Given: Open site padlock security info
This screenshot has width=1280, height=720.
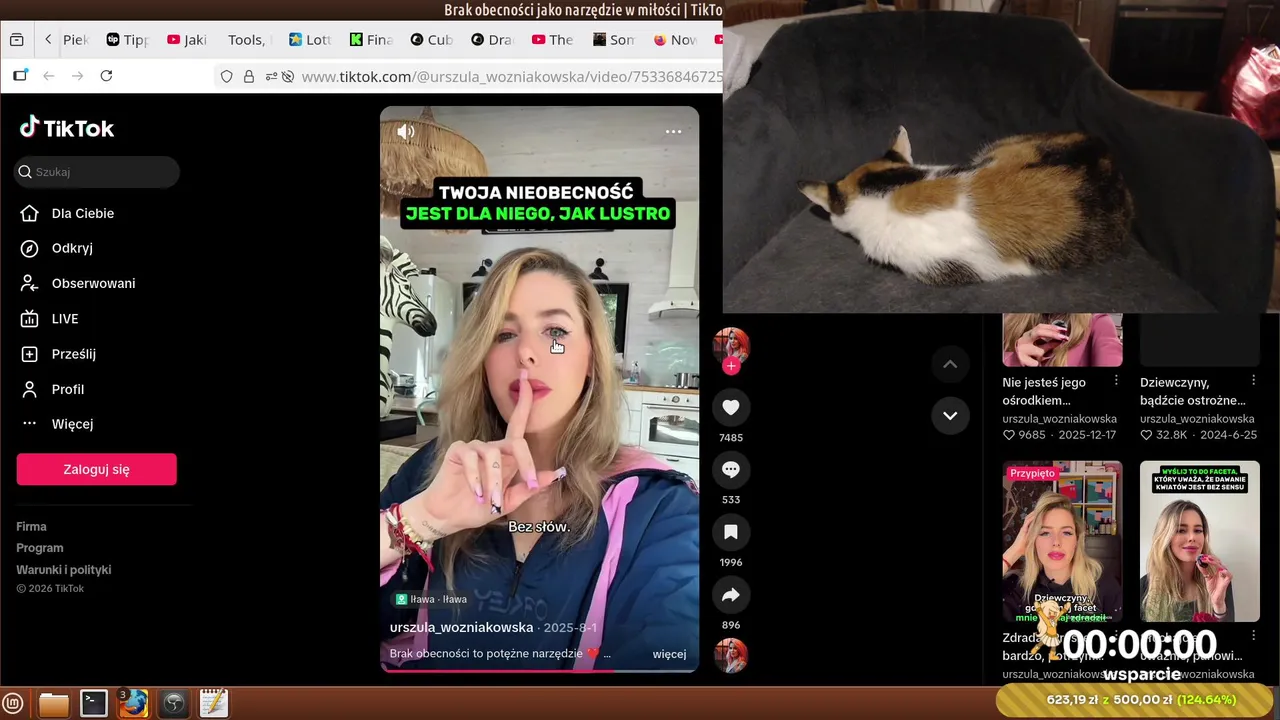Looking at the screenshot, I should 249,76.
